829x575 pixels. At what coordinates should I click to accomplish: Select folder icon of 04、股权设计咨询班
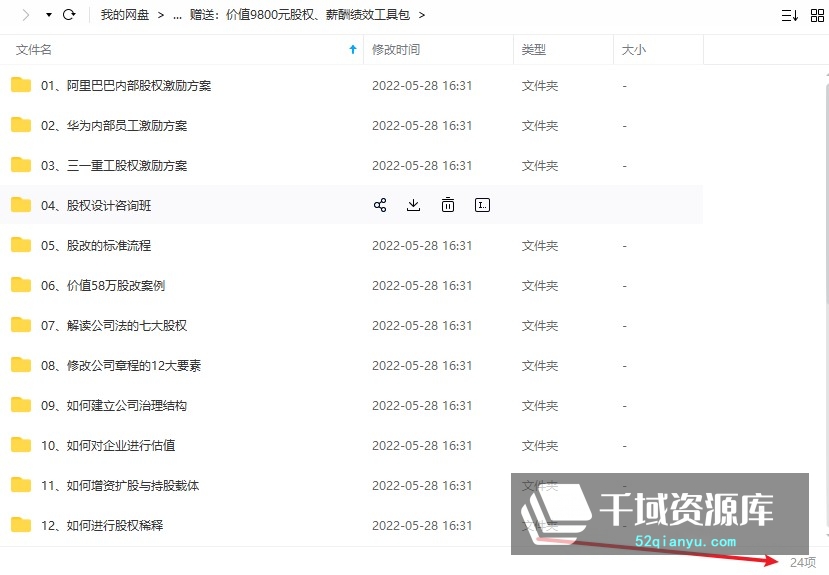tap(21, 205)
